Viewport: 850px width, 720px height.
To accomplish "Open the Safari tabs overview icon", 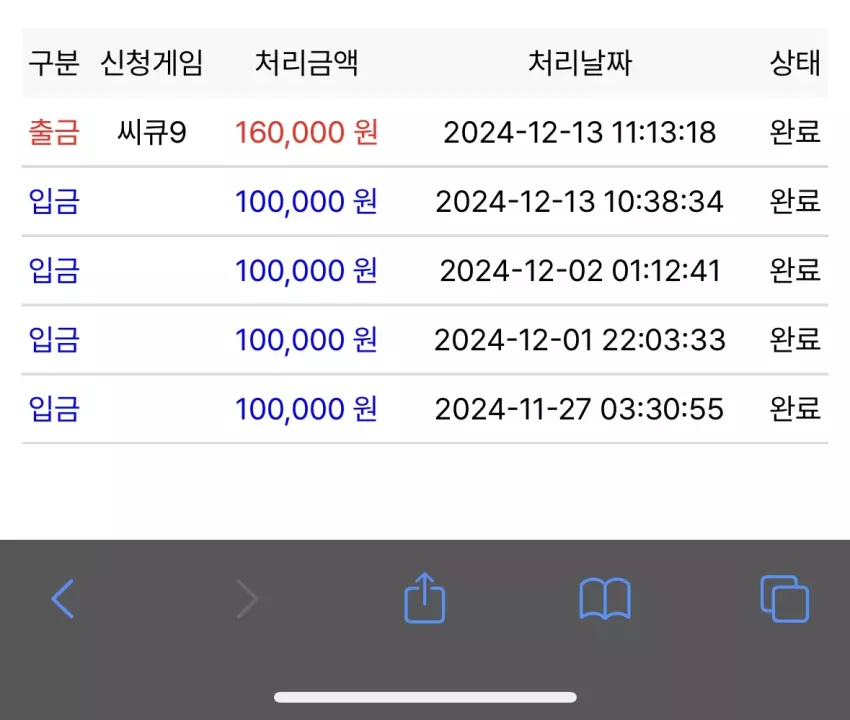I will click(x=784, y=599).
